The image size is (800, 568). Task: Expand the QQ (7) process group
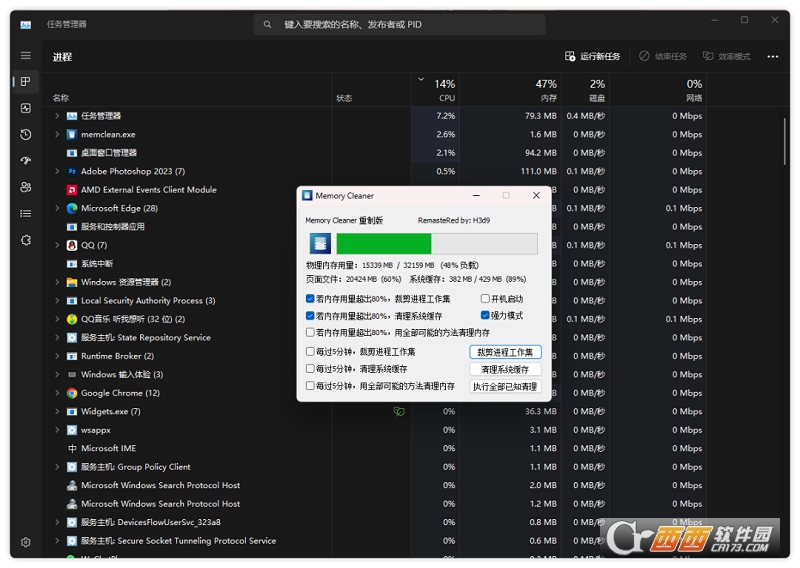point(57,245)
